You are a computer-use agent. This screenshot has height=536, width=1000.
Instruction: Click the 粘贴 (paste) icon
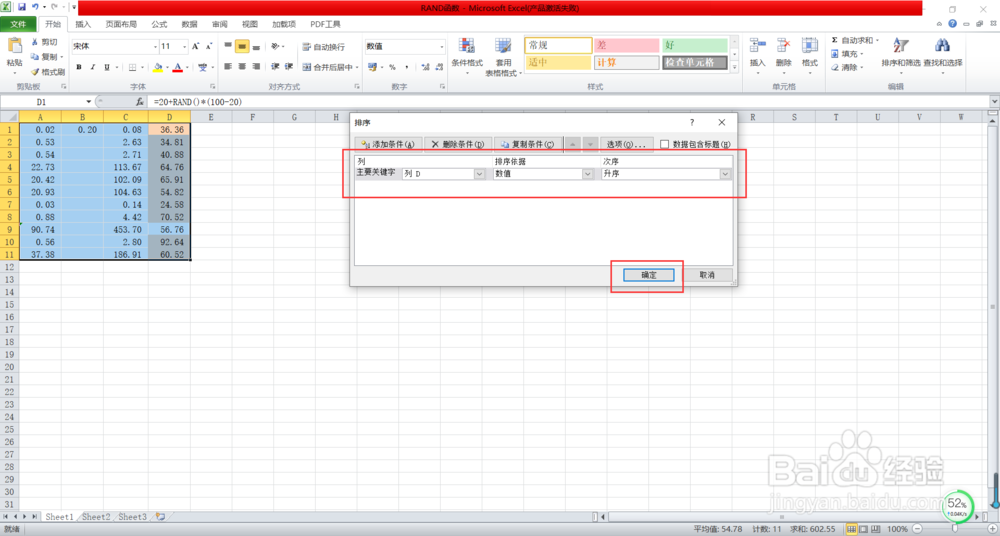(14, 47)
